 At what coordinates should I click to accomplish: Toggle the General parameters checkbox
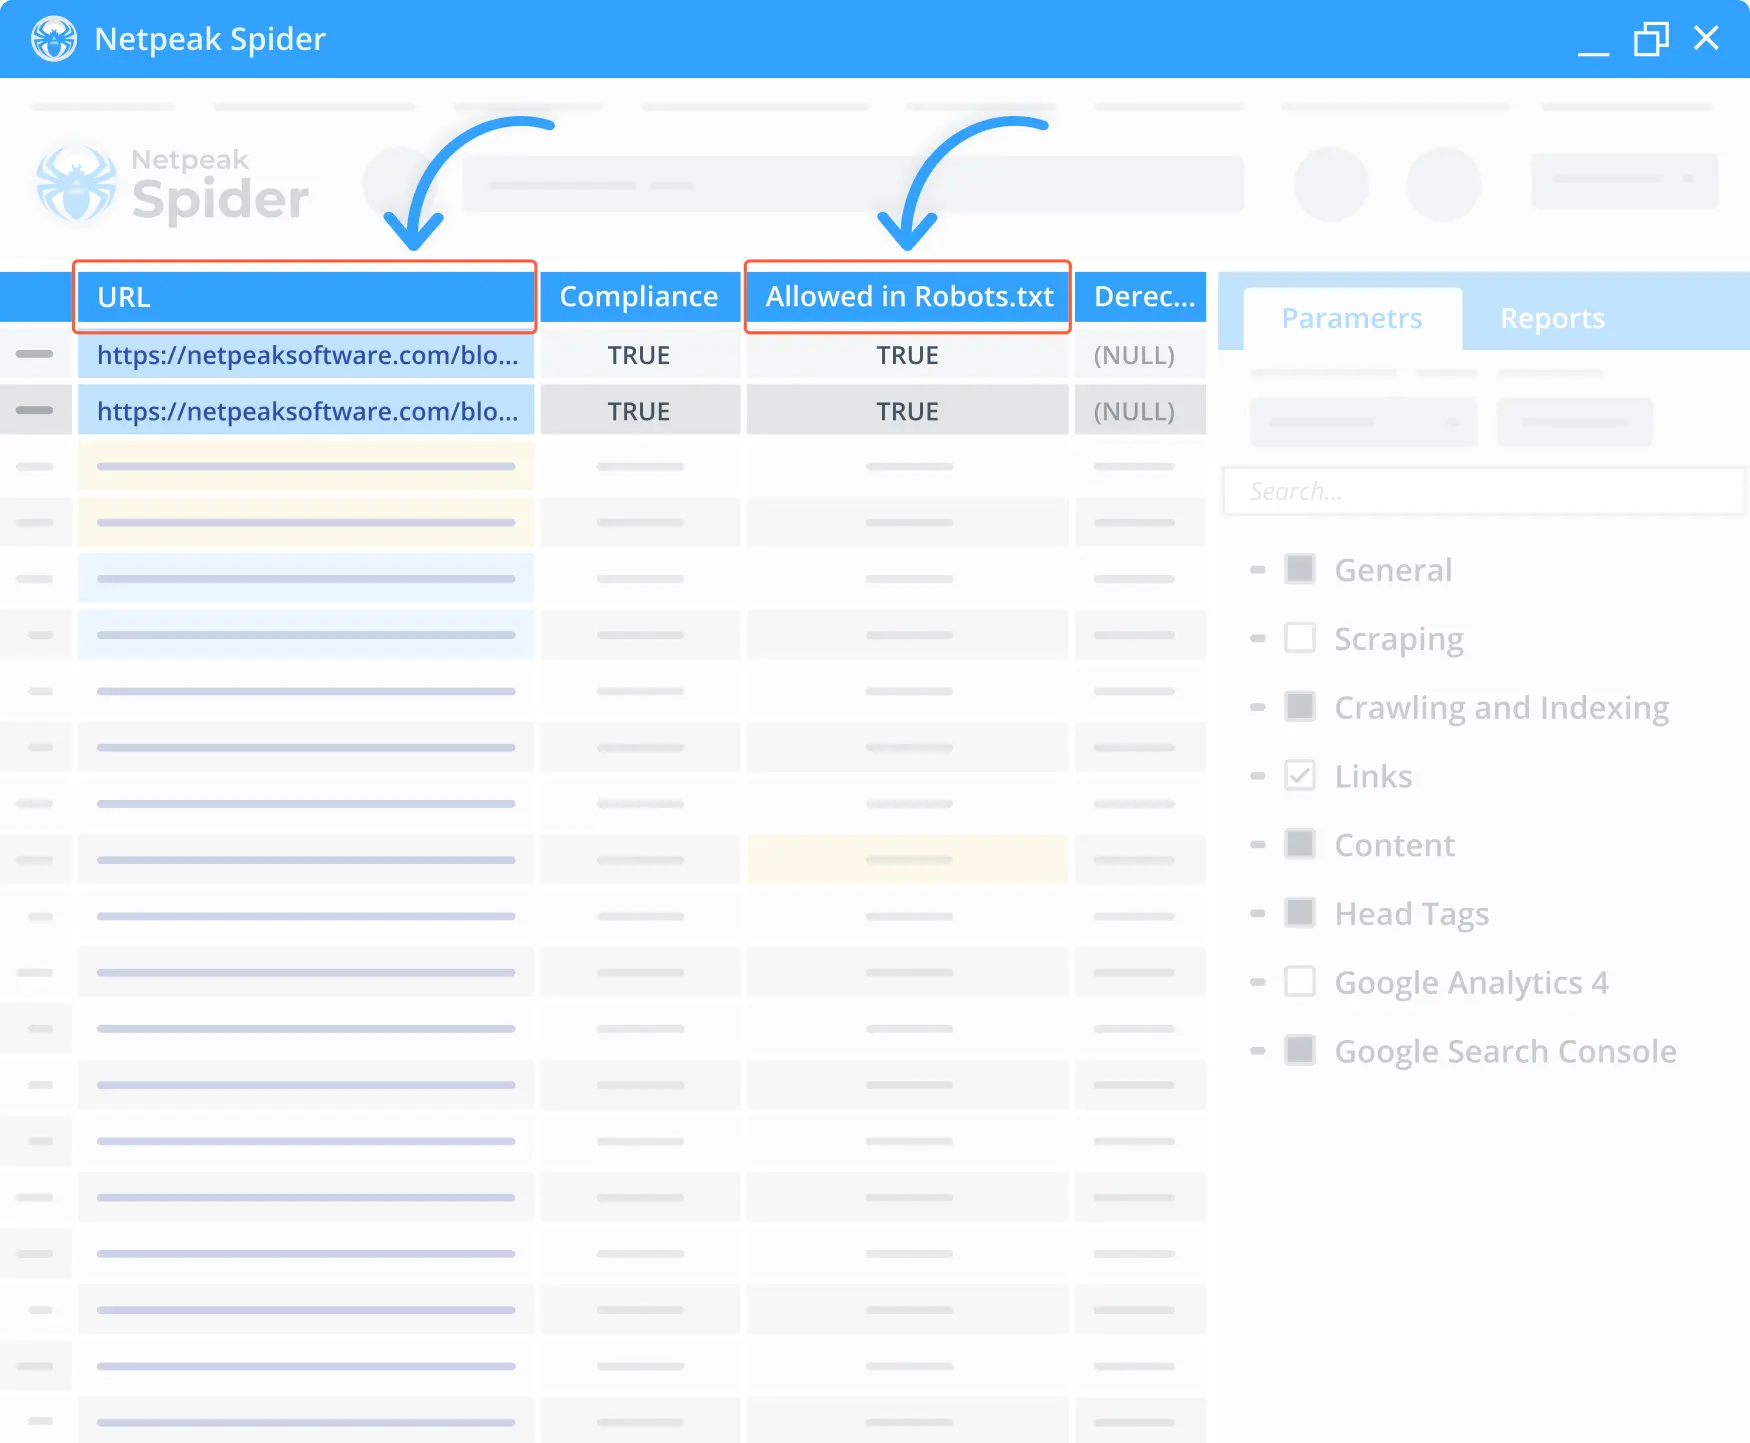pyautogui.click(x=1300, y=569)
